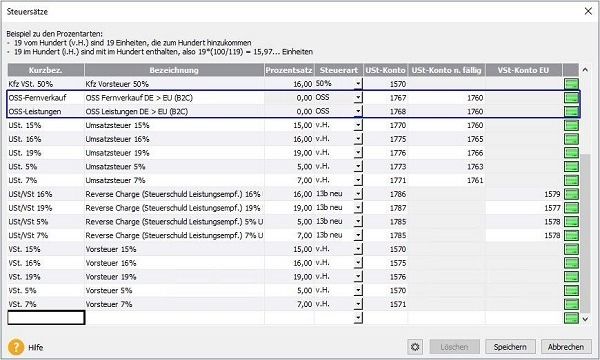Click VSt-Konto EU value 1577
This screenshot has height=360, width=600.
pyautogui.click(x=552, y=208)
